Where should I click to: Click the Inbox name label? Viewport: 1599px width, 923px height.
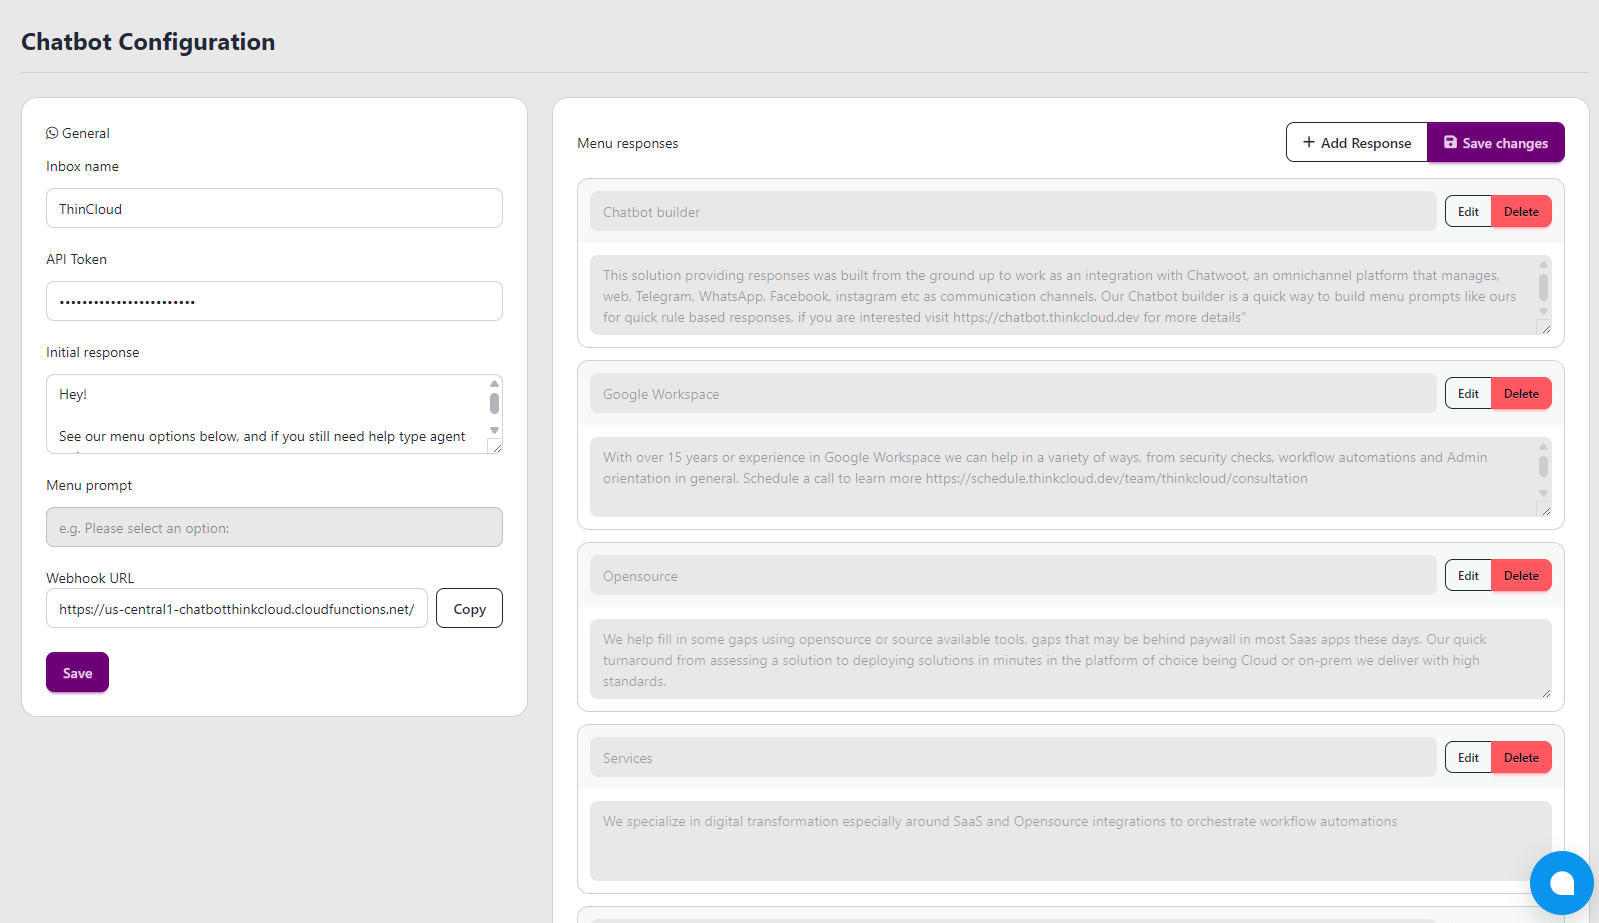click(x=82, y=166)
